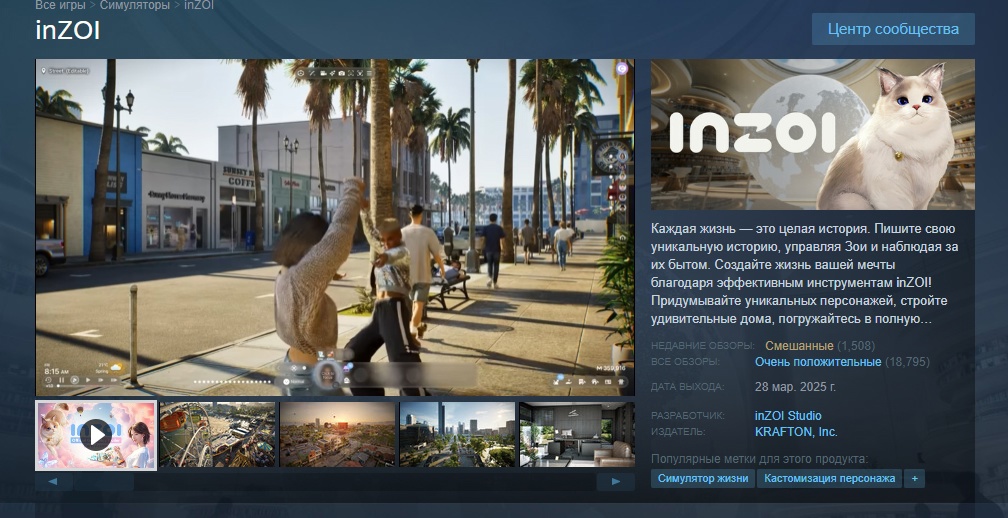Go to Все игры breadcrumb

tap(60, 5)
